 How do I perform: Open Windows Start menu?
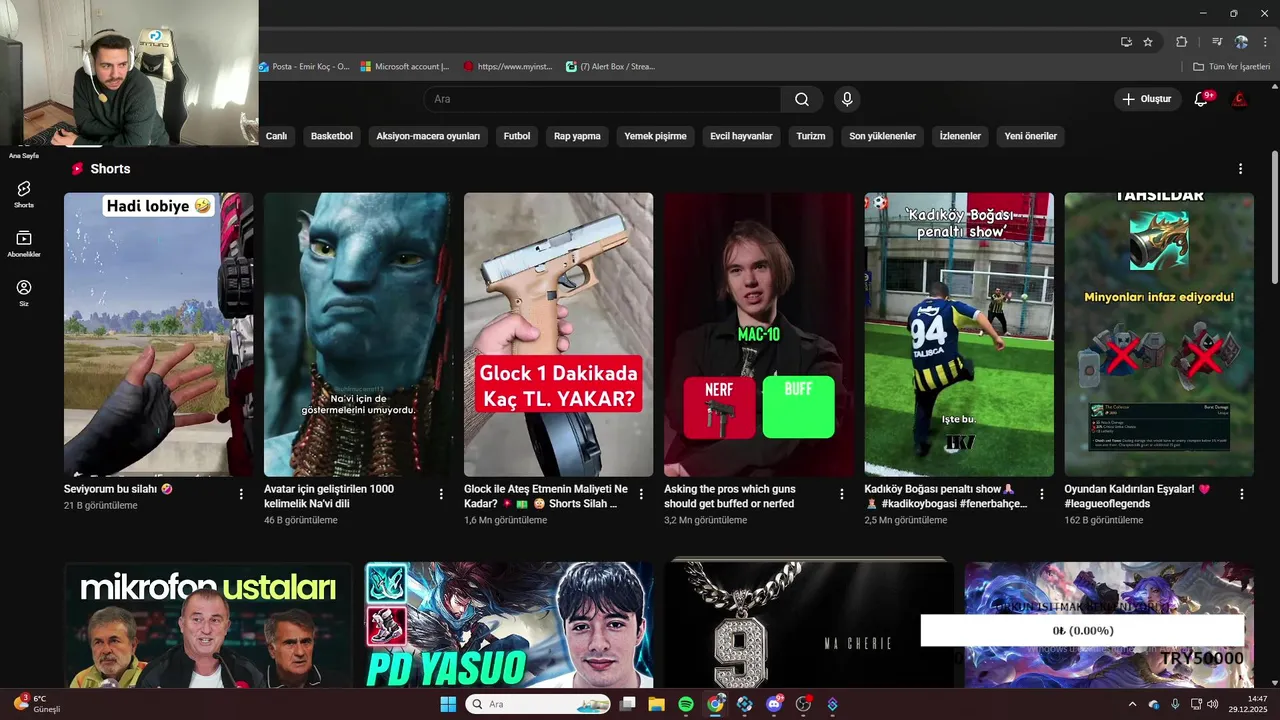pos(448,704)
